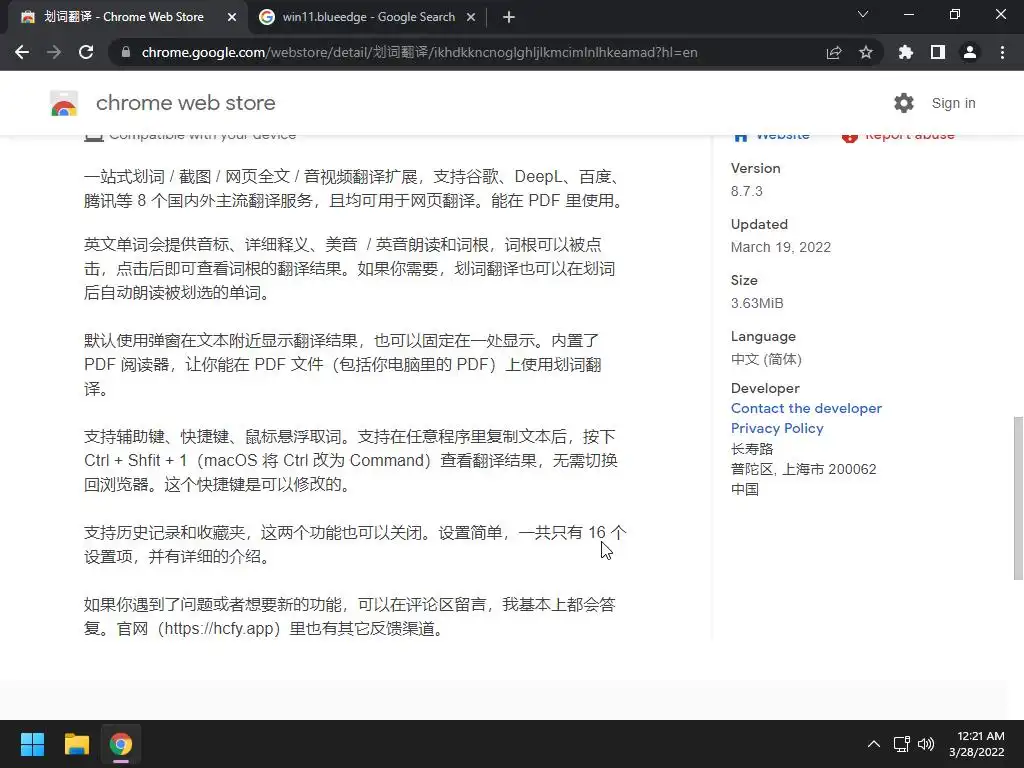This screenshot has height=768, width=1024.
Task: Click the country line 中国
Action: 744,489
